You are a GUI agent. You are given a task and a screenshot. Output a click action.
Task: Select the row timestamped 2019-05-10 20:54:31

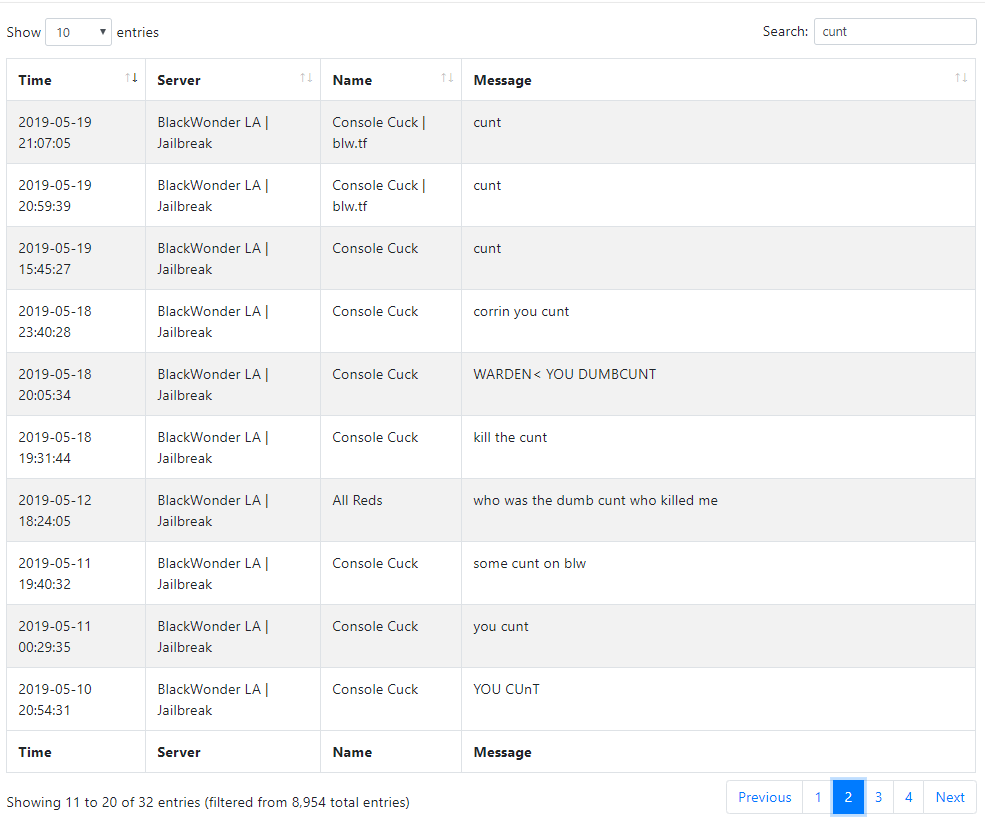coord(491,699)
